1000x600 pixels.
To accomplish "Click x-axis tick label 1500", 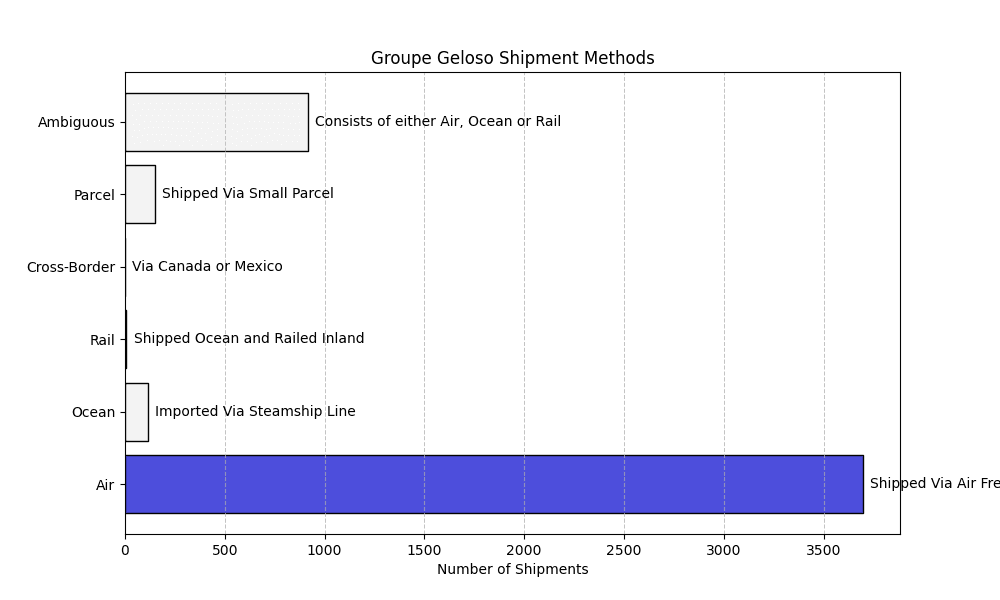I will [425, 550].
